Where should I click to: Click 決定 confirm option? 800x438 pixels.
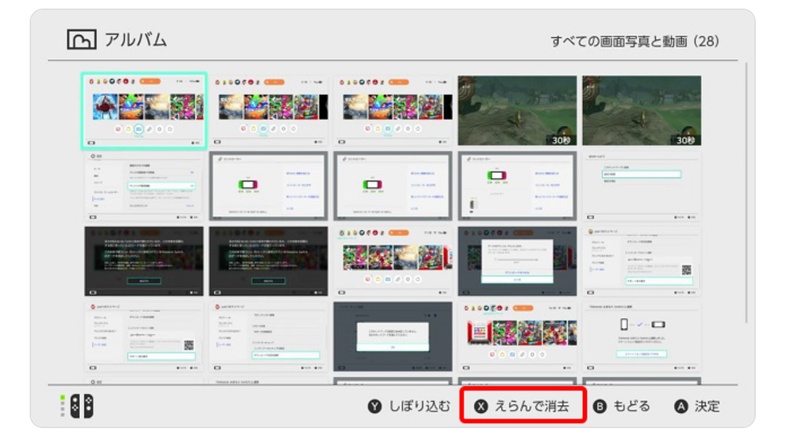pyautogui.click(x=697, y=406)
